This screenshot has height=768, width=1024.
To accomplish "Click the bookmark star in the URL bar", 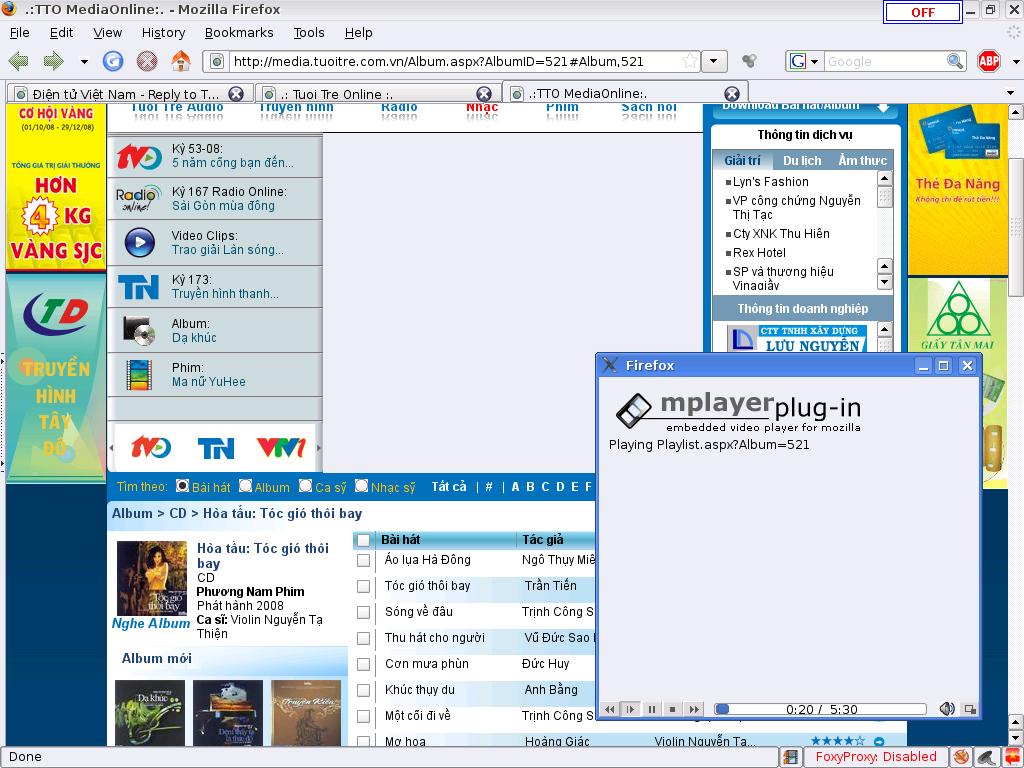I will [x=690, y=61].
